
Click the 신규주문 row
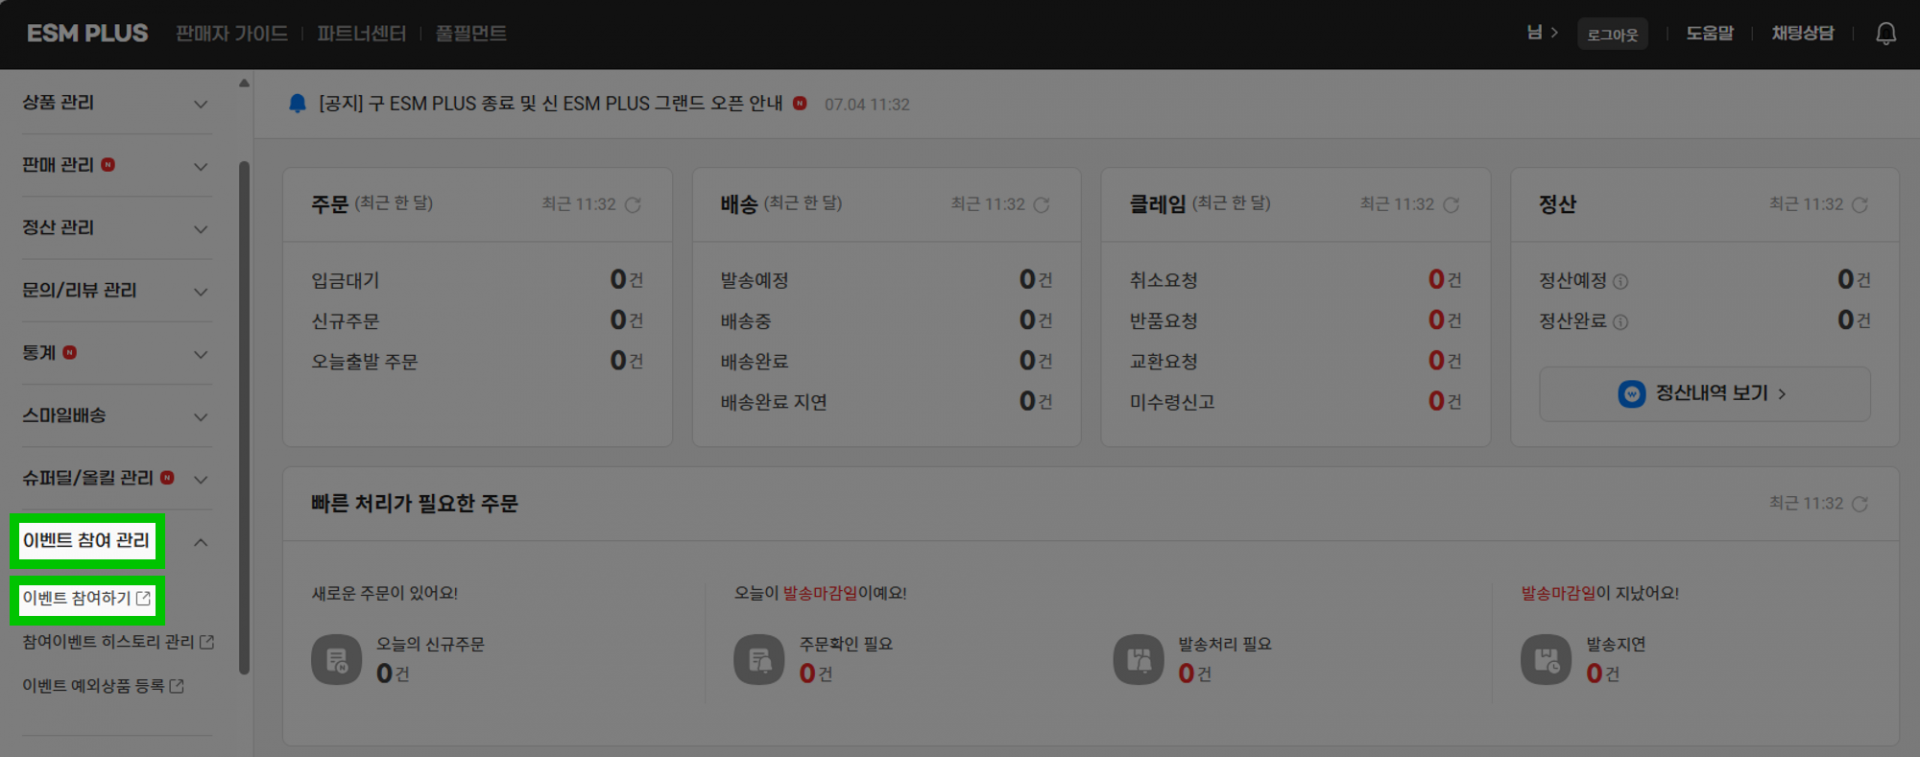[x=477, y=321]
